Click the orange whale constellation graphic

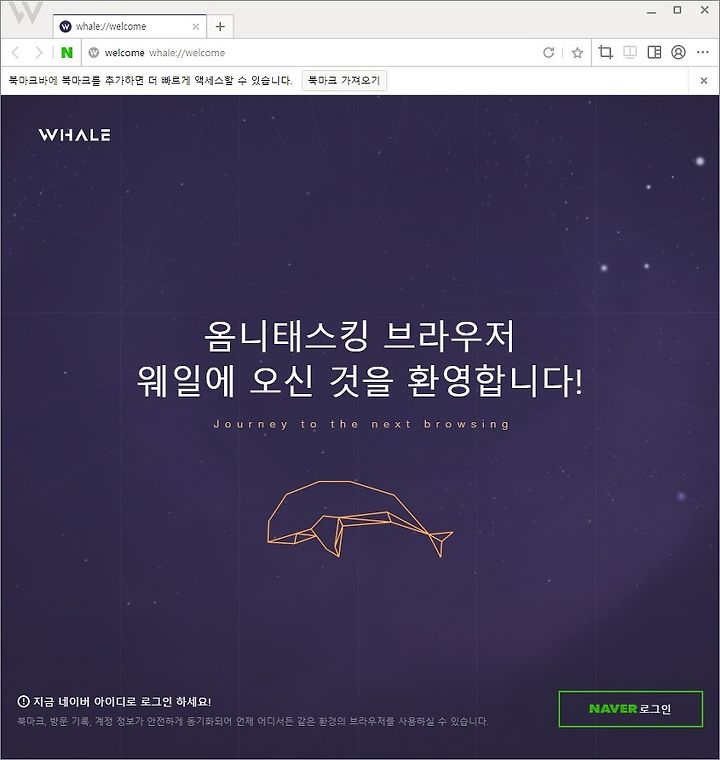[x=359, y=519]
